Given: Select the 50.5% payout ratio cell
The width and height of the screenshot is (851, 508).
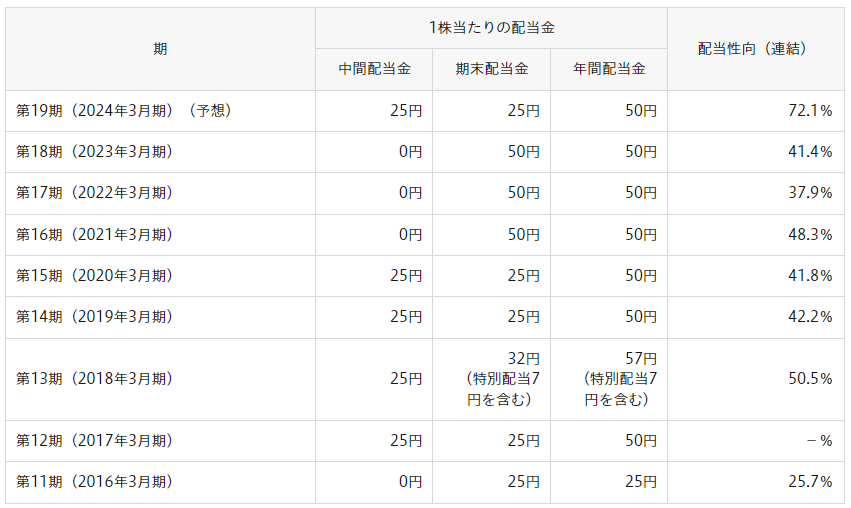Looking at the screenshot, I should (810, 379).
